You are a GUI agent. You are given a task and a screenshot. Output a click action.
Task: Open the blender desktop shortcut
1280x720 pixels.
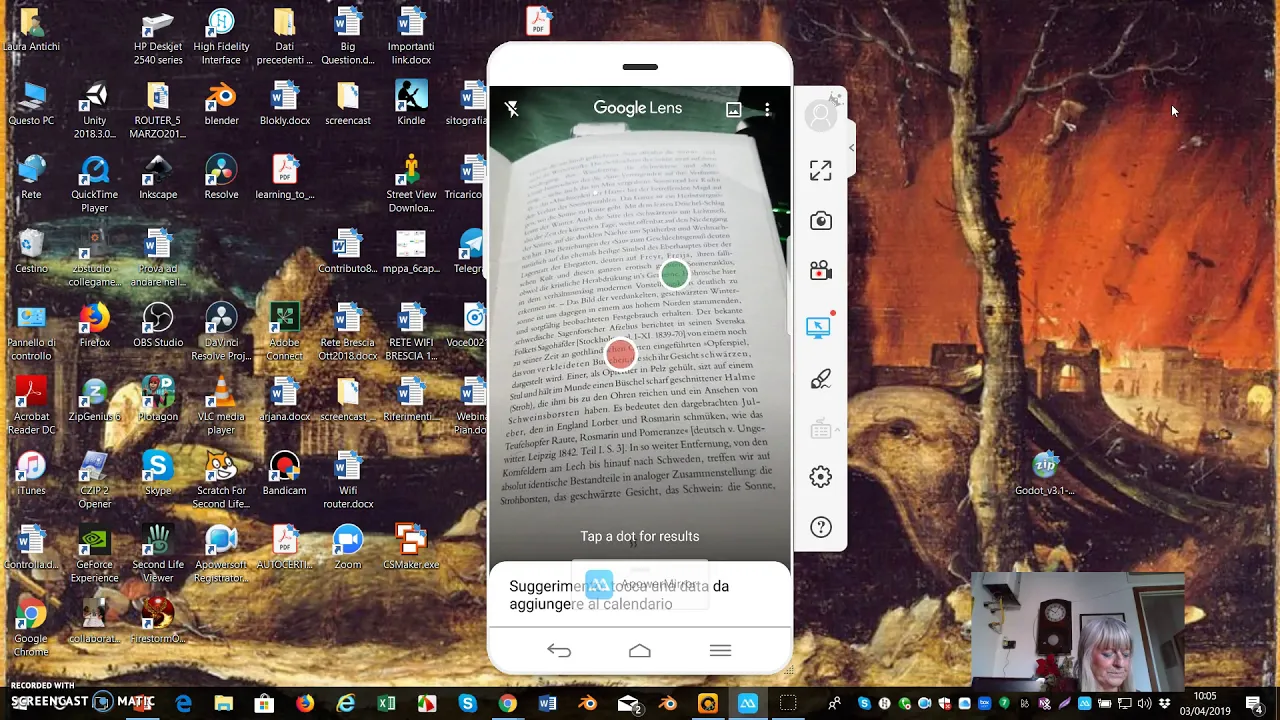[221, 104]
